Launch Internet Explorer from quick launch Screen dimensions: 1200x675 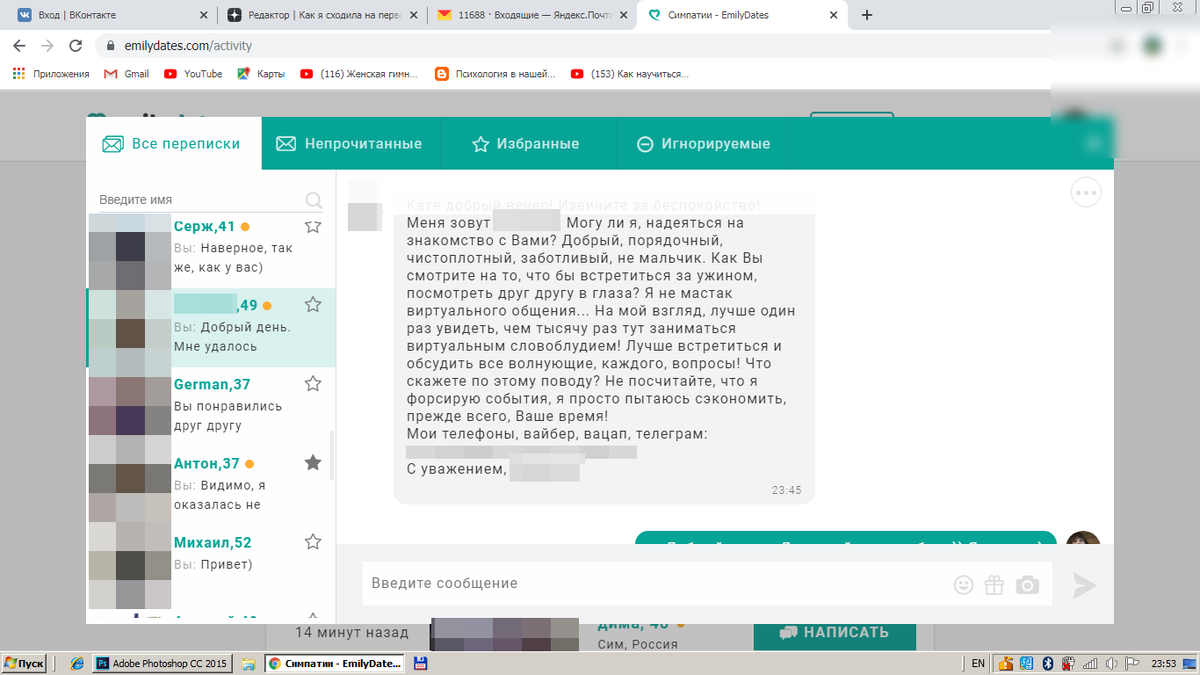click(x=77, y=663)
